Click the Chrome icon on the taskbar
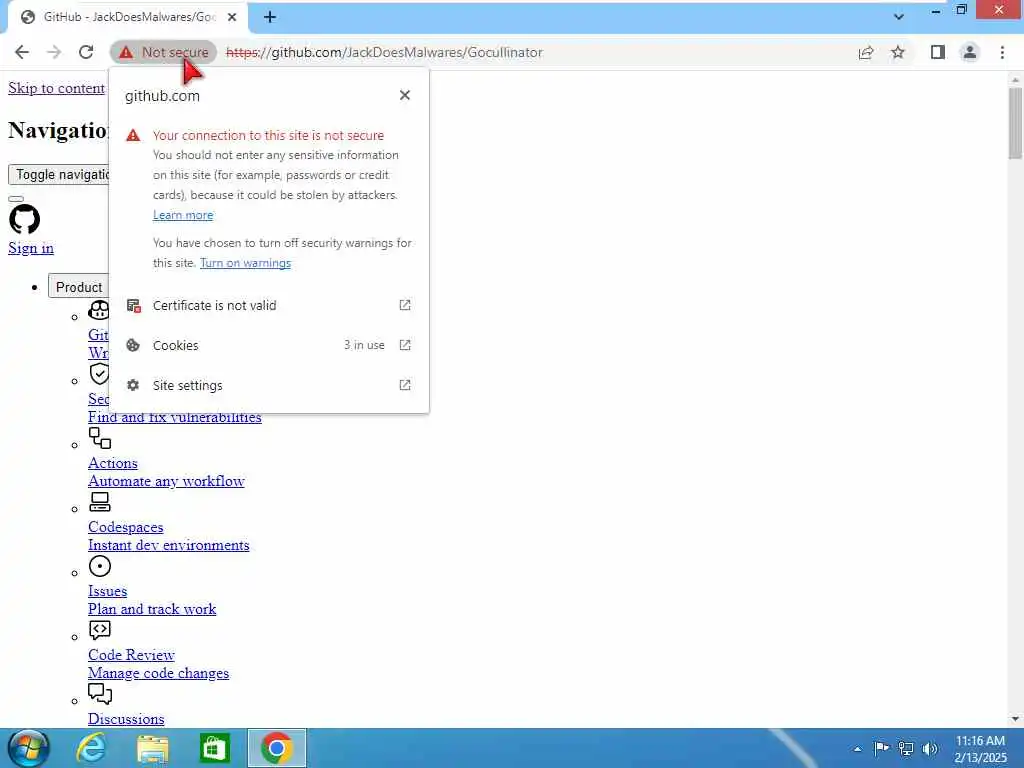The width and height of the screenshot is (1024, 768). pos(276,748)
